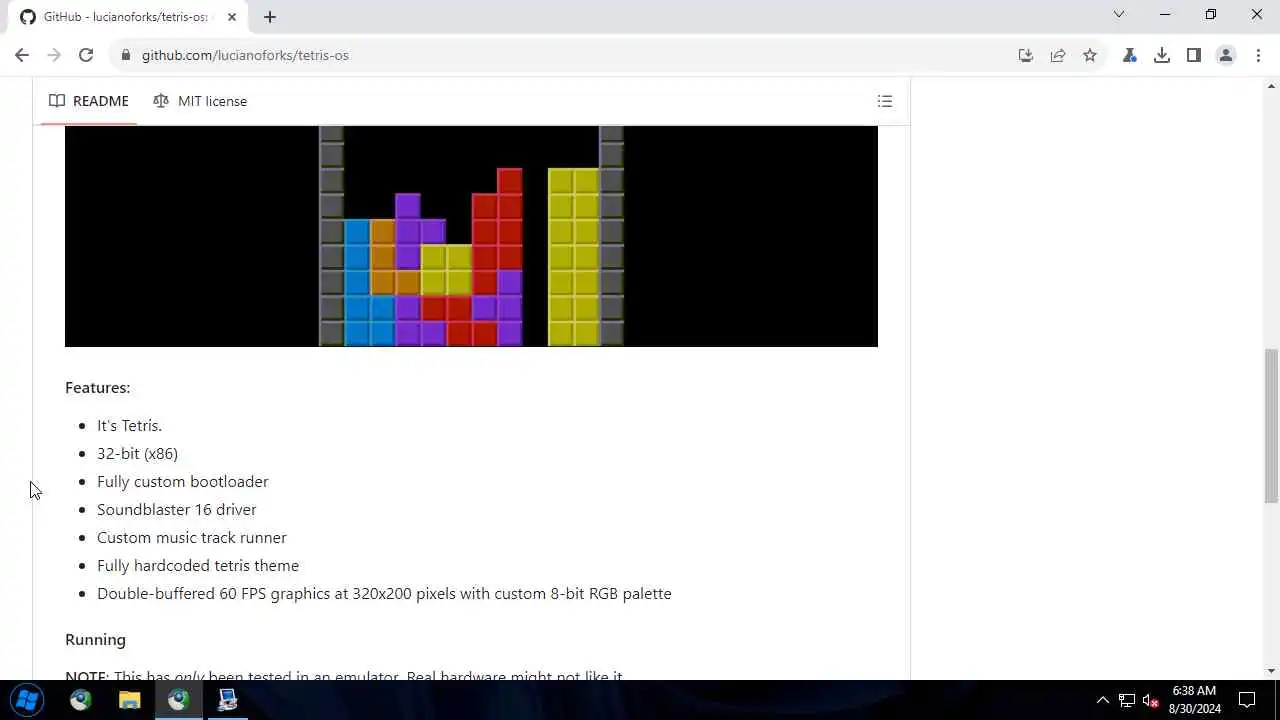Open the network status tray icon
This screenshot has width=1280, height=720.
(1127, 700)
